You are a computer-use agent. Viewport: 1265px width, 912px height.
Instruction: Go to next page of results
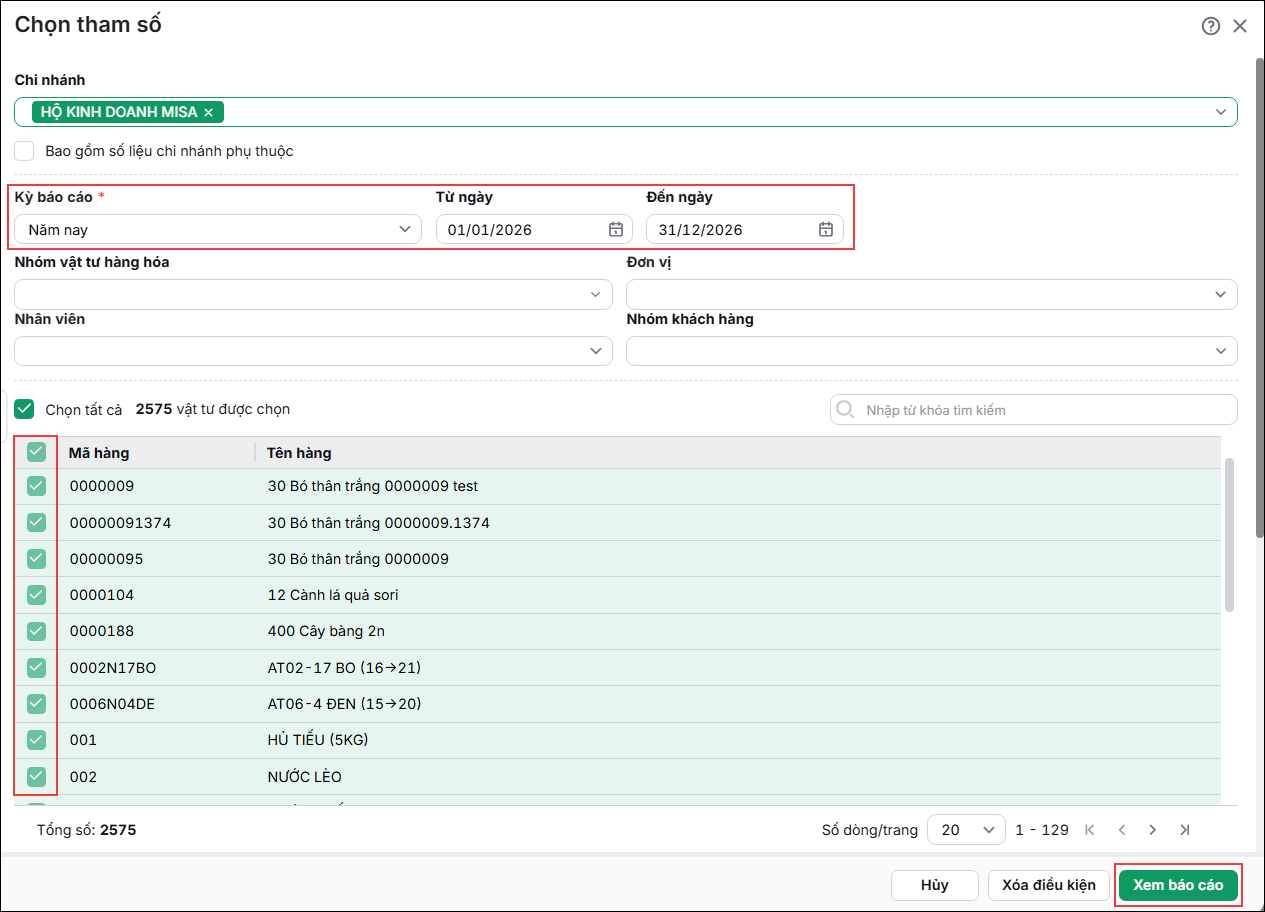[1153, 829]
